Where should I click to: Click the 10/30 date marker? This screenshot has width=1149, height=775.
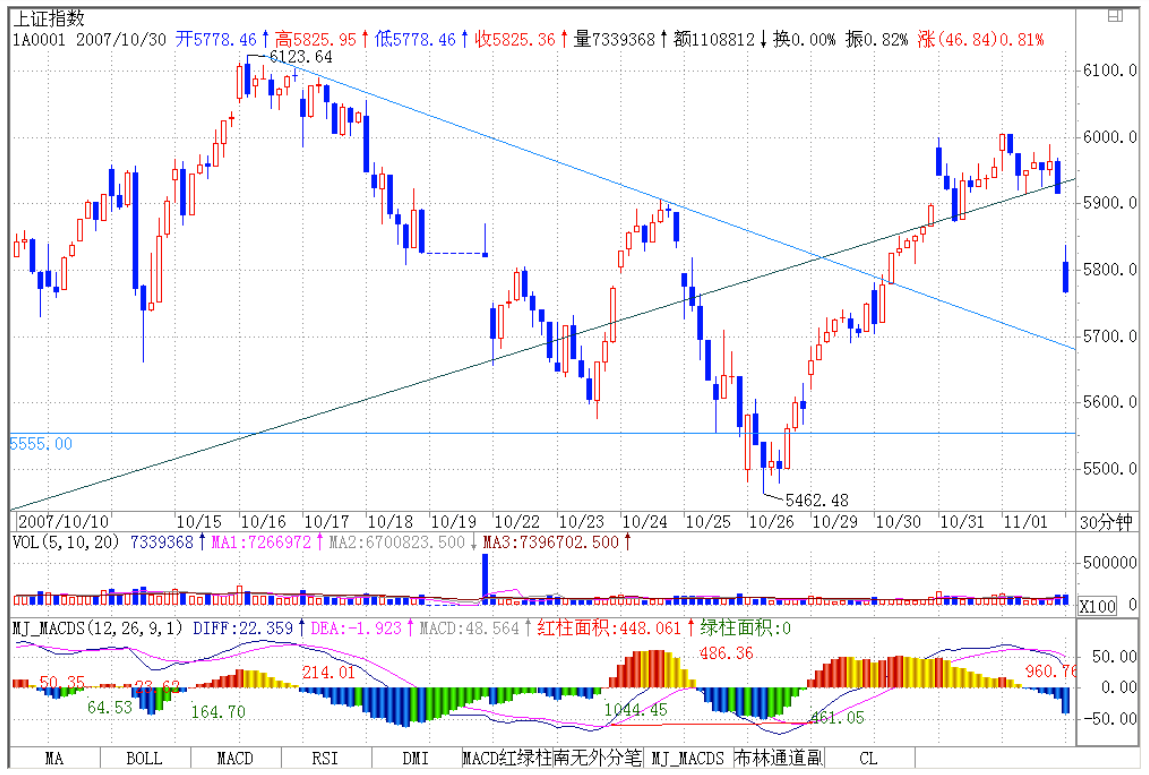pyautogui.click(x=898, y=522)
